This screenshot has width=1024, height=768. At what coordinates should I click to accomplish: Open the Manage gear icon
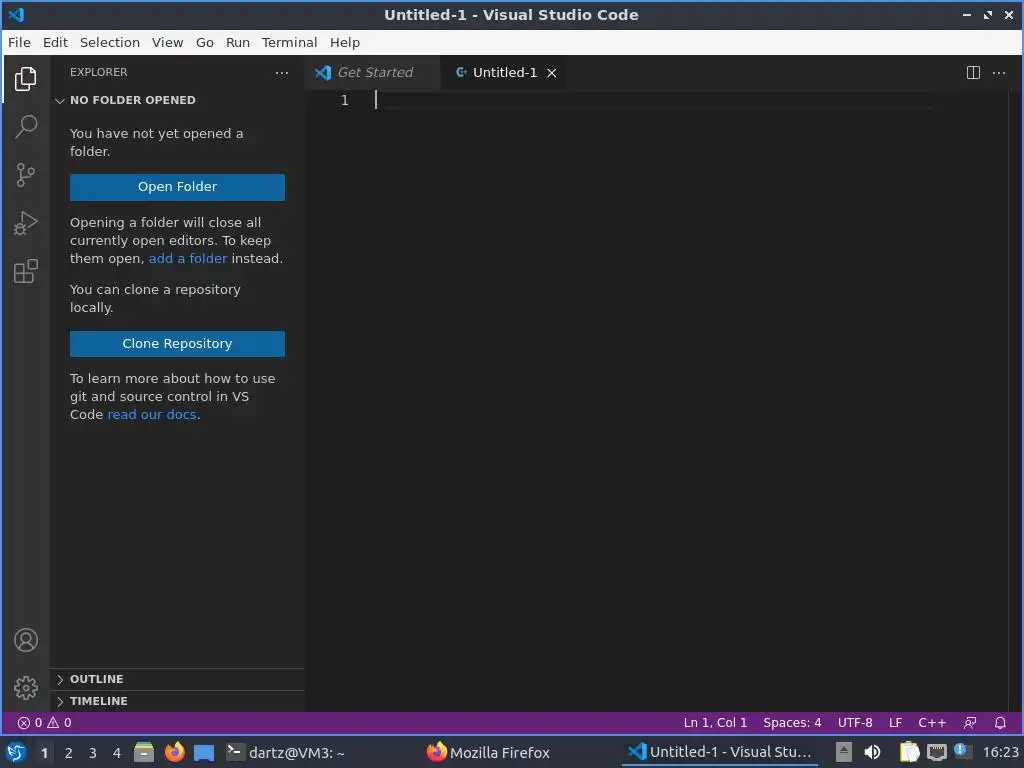pos(26,688)
